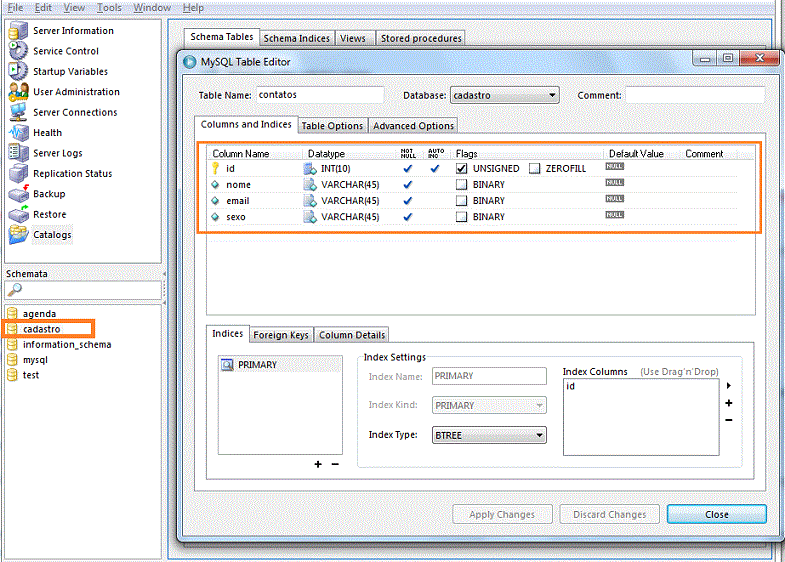Click the Table Name input field
Viewport: 785px width, 562px height.
coord(319,96)
